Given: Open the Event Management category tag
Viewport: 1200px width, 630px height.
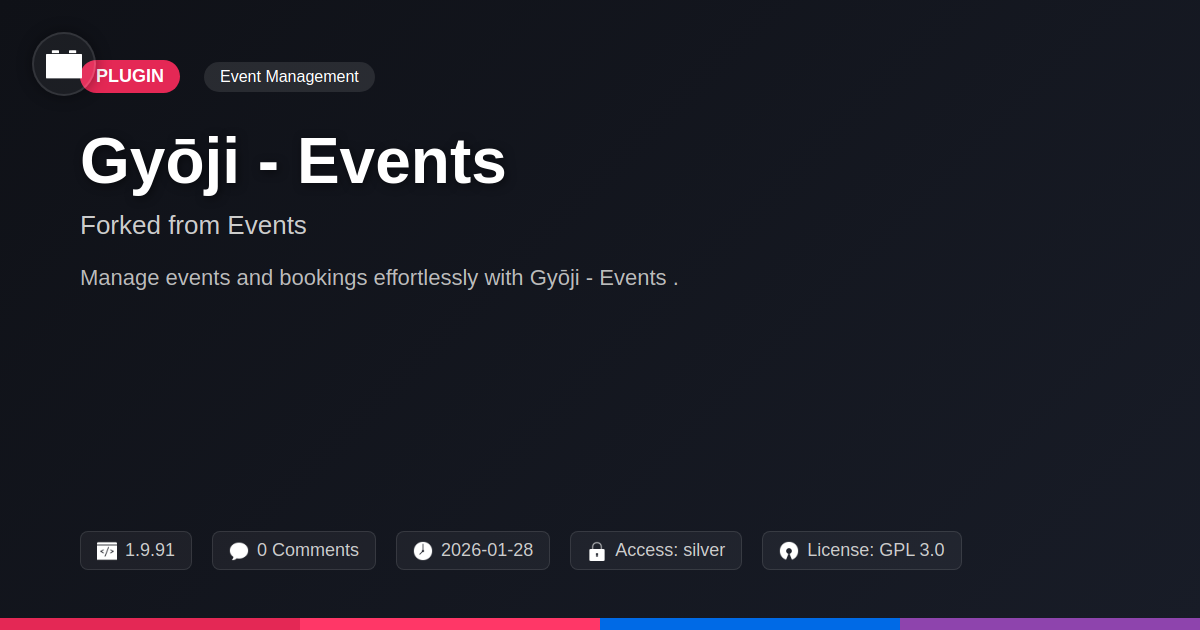Looking at the screenshot, I should pyautogui.click(x=289, y=77).
